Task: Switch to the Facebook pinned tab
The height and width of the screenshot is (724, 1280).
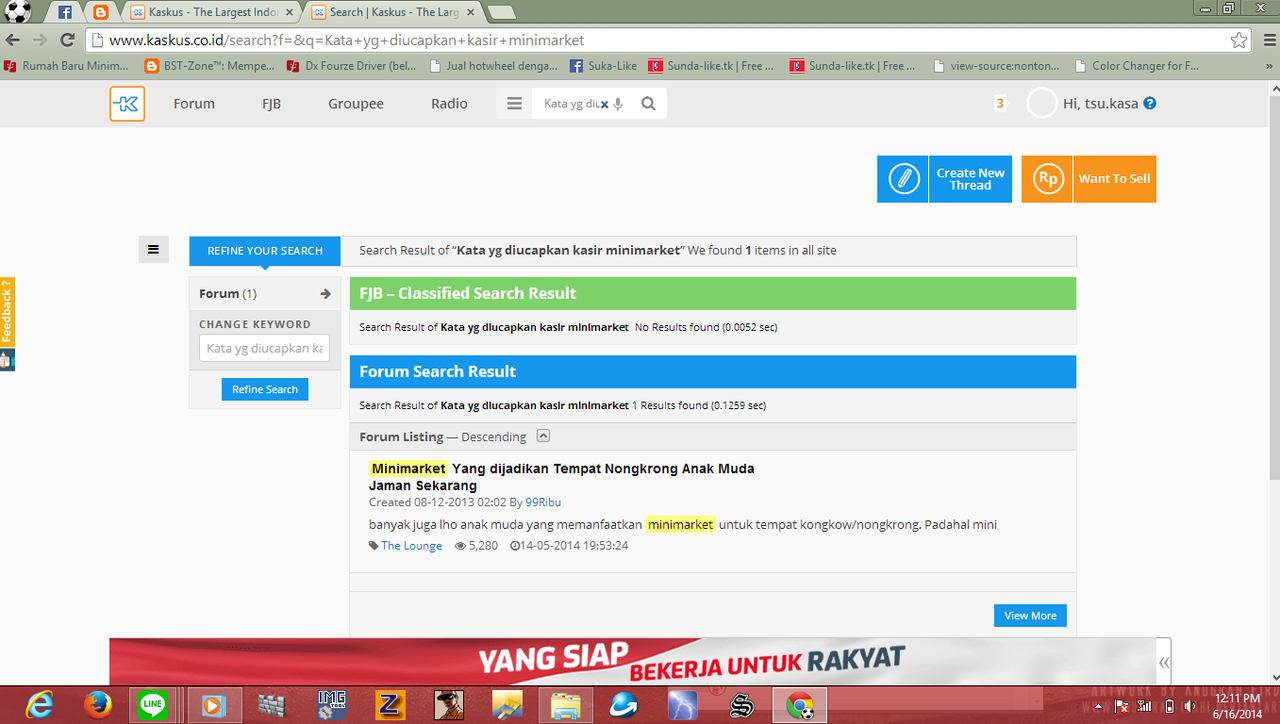Action: pos(65,12)
